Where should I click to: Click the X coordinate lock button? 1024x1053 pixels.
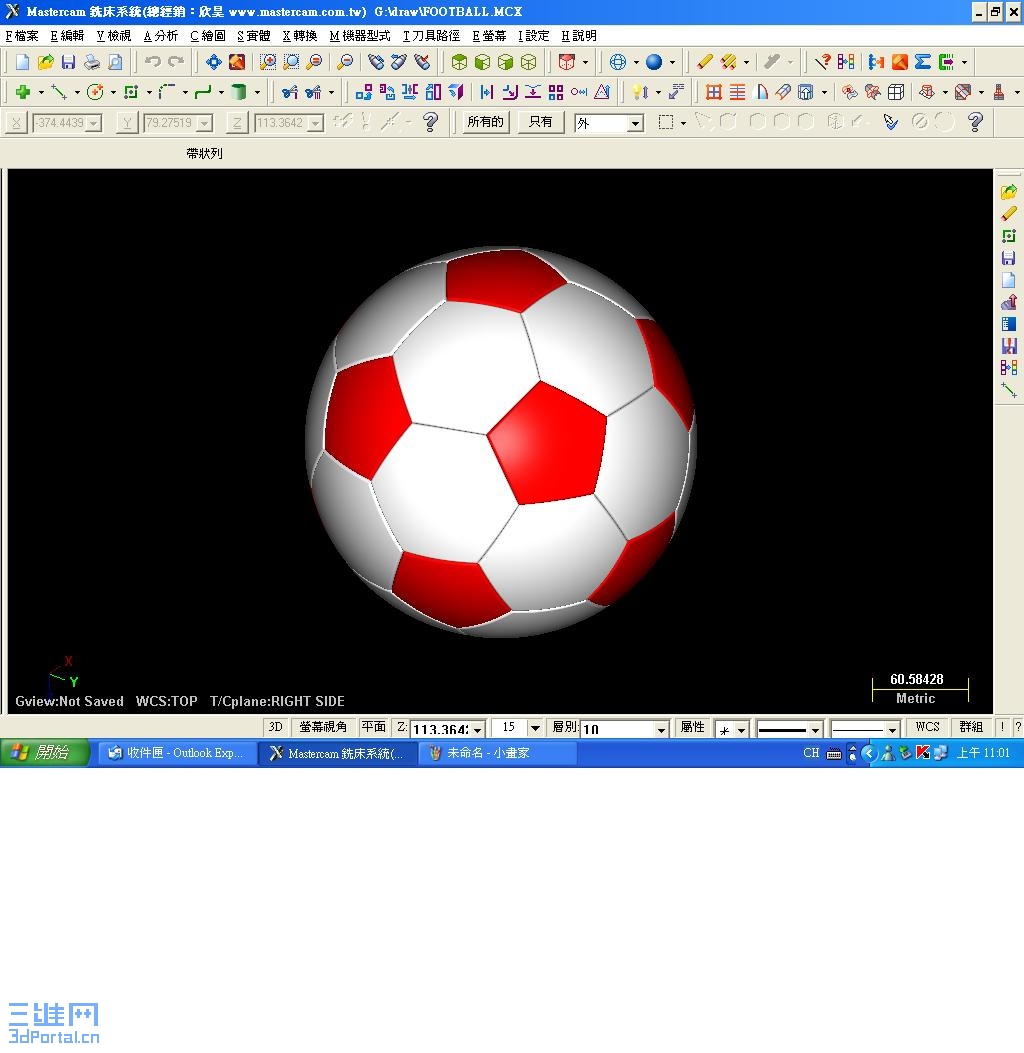[16, 123]
